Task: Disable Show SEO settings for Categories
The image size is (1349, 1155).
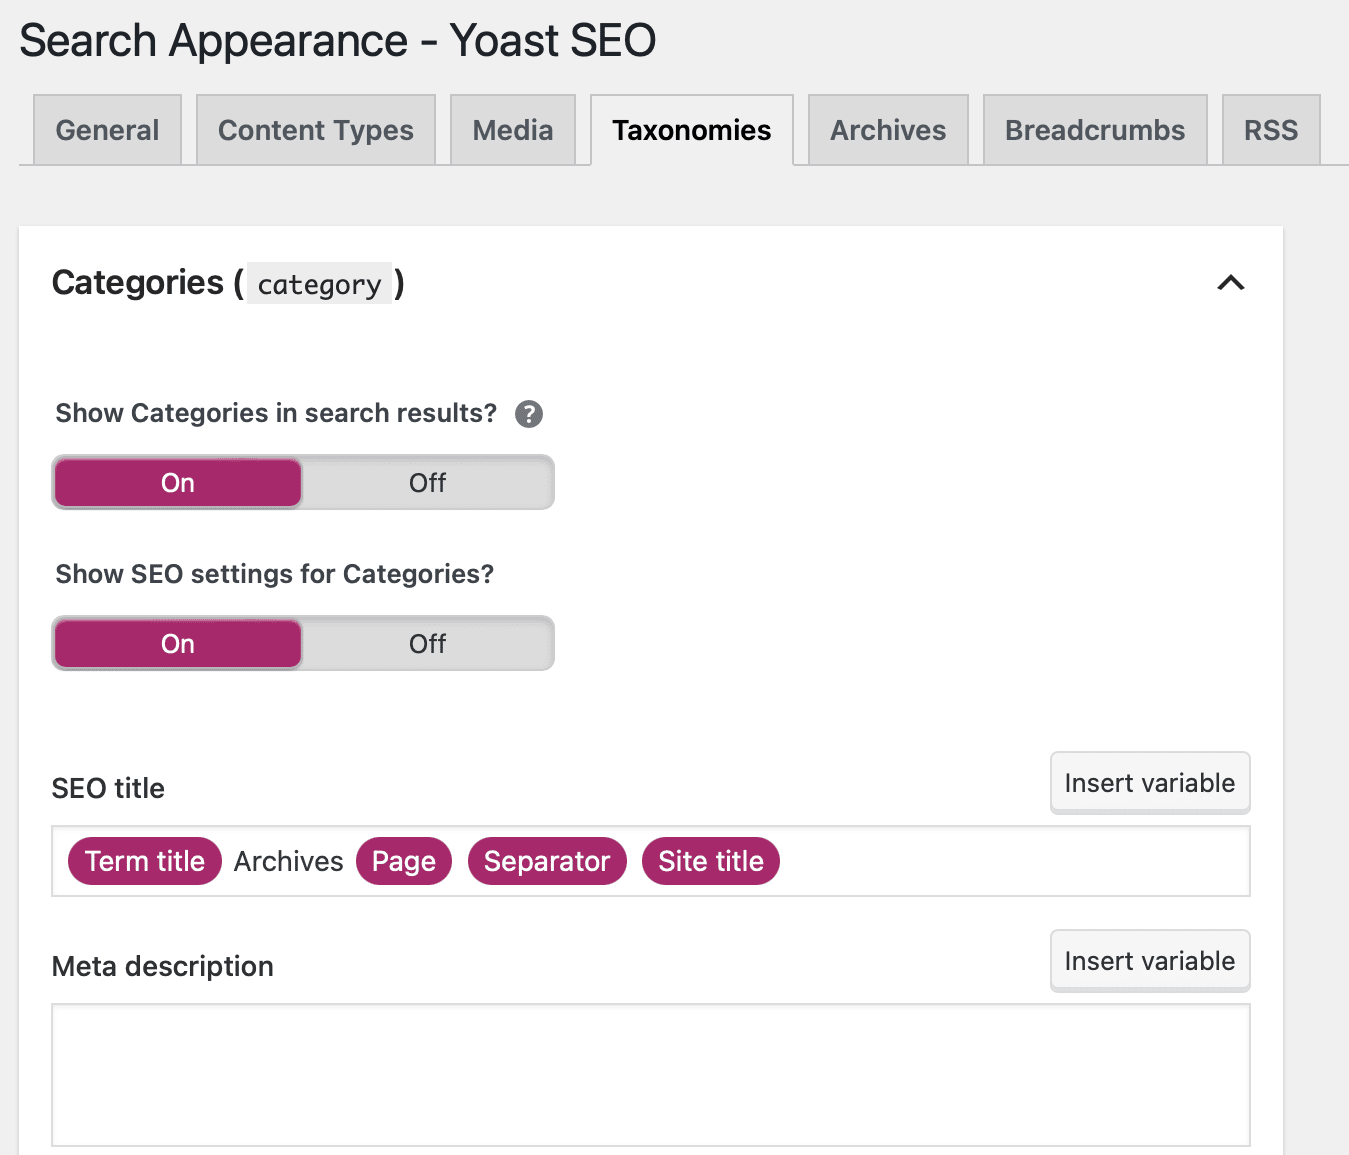Action: pyautogui.click(x=427, y=643)
